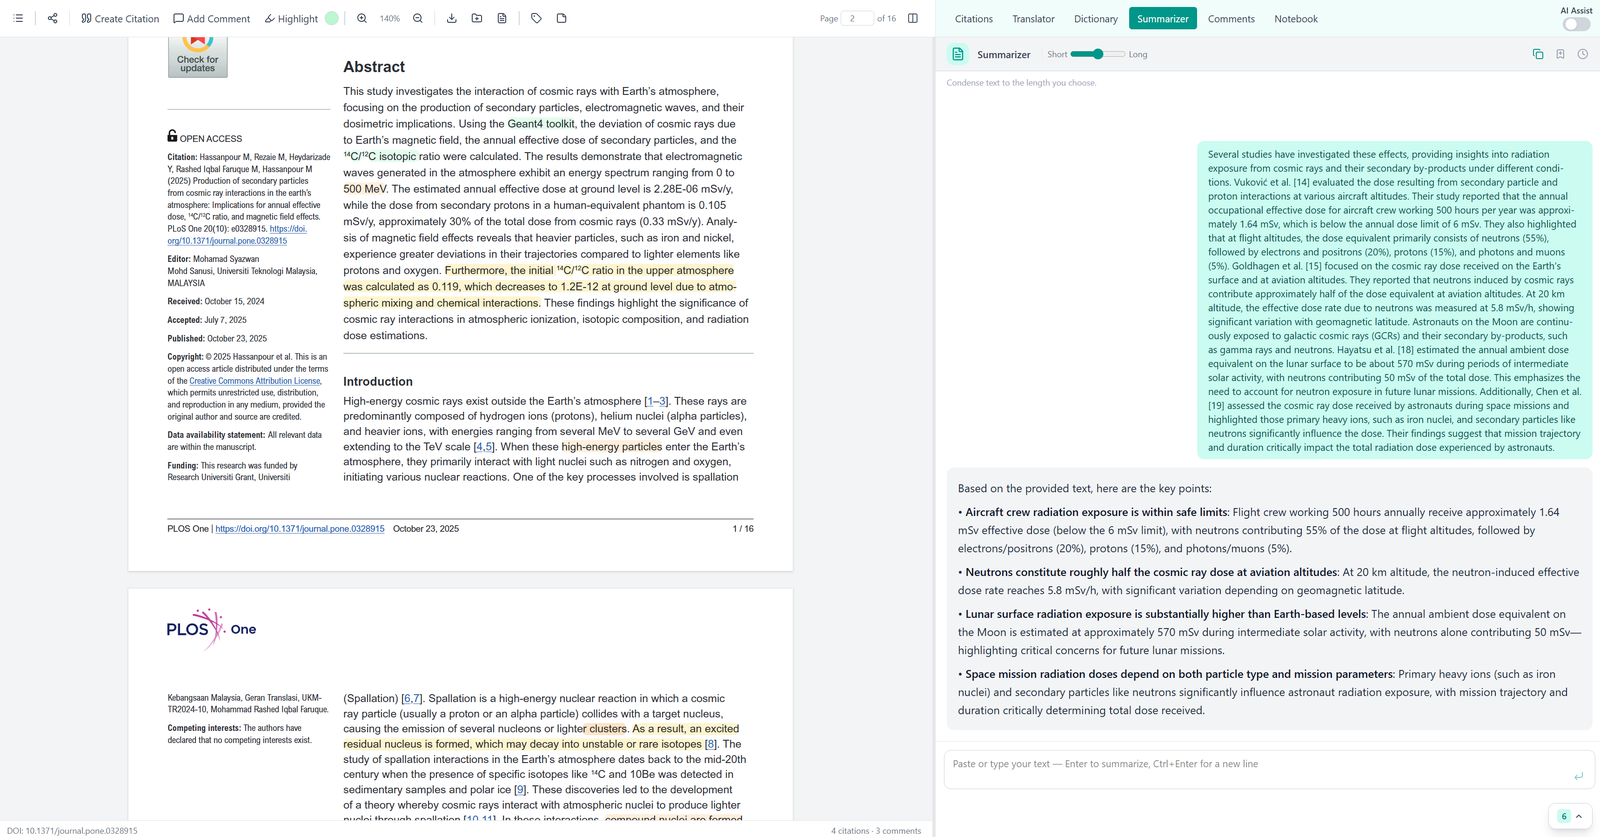The height and width of the screenshot is (837, 1600).
Task: Click the bookmark save icon in Summarizer header
Action: (x=1560, y=54)
